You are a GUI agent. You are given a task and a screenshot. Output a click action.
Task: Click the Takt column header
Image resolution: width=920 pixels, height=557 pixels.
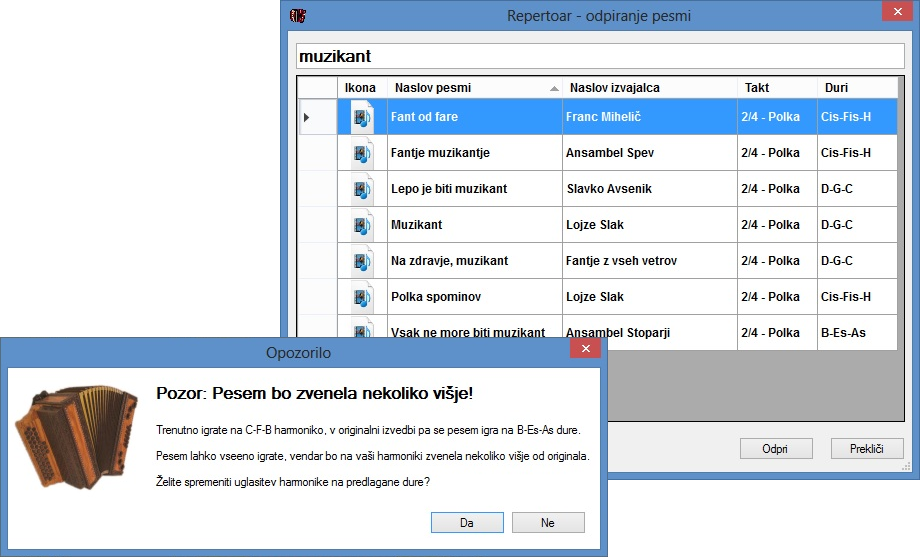[777, 88]
